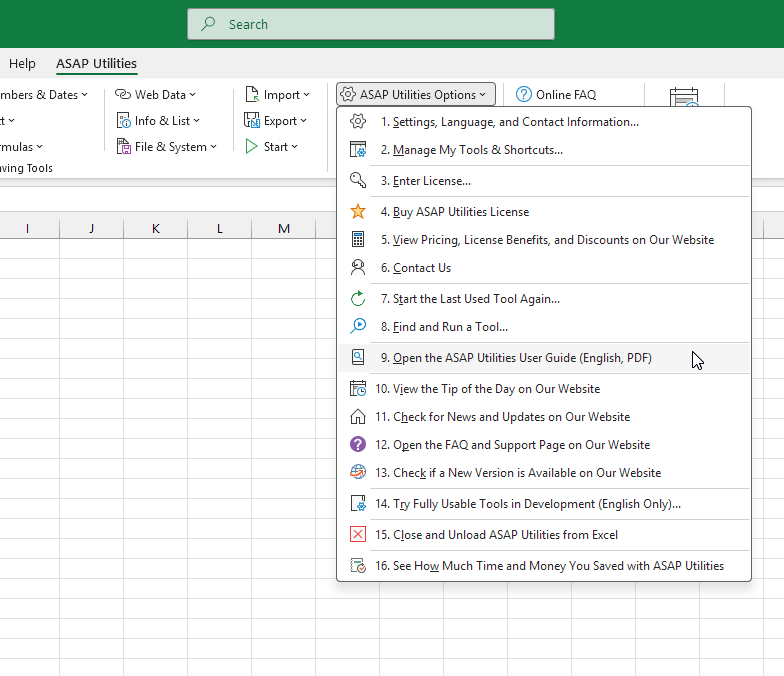
Task: Click the green refresh arrow Last Used Tool icon
Action: coord(358,298)
